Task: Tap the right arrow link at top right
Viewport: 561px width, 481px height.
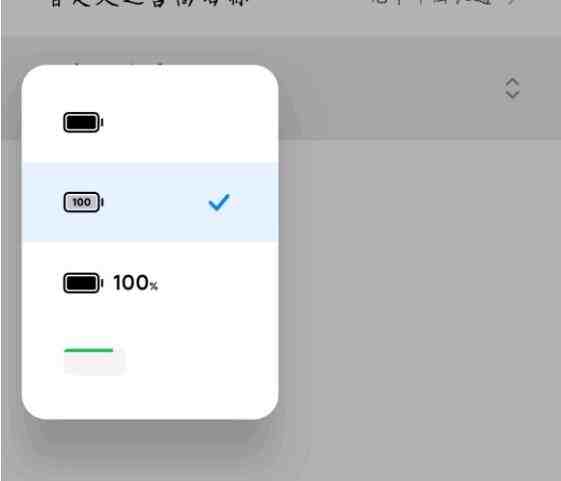Action: (x=512, y=2)
